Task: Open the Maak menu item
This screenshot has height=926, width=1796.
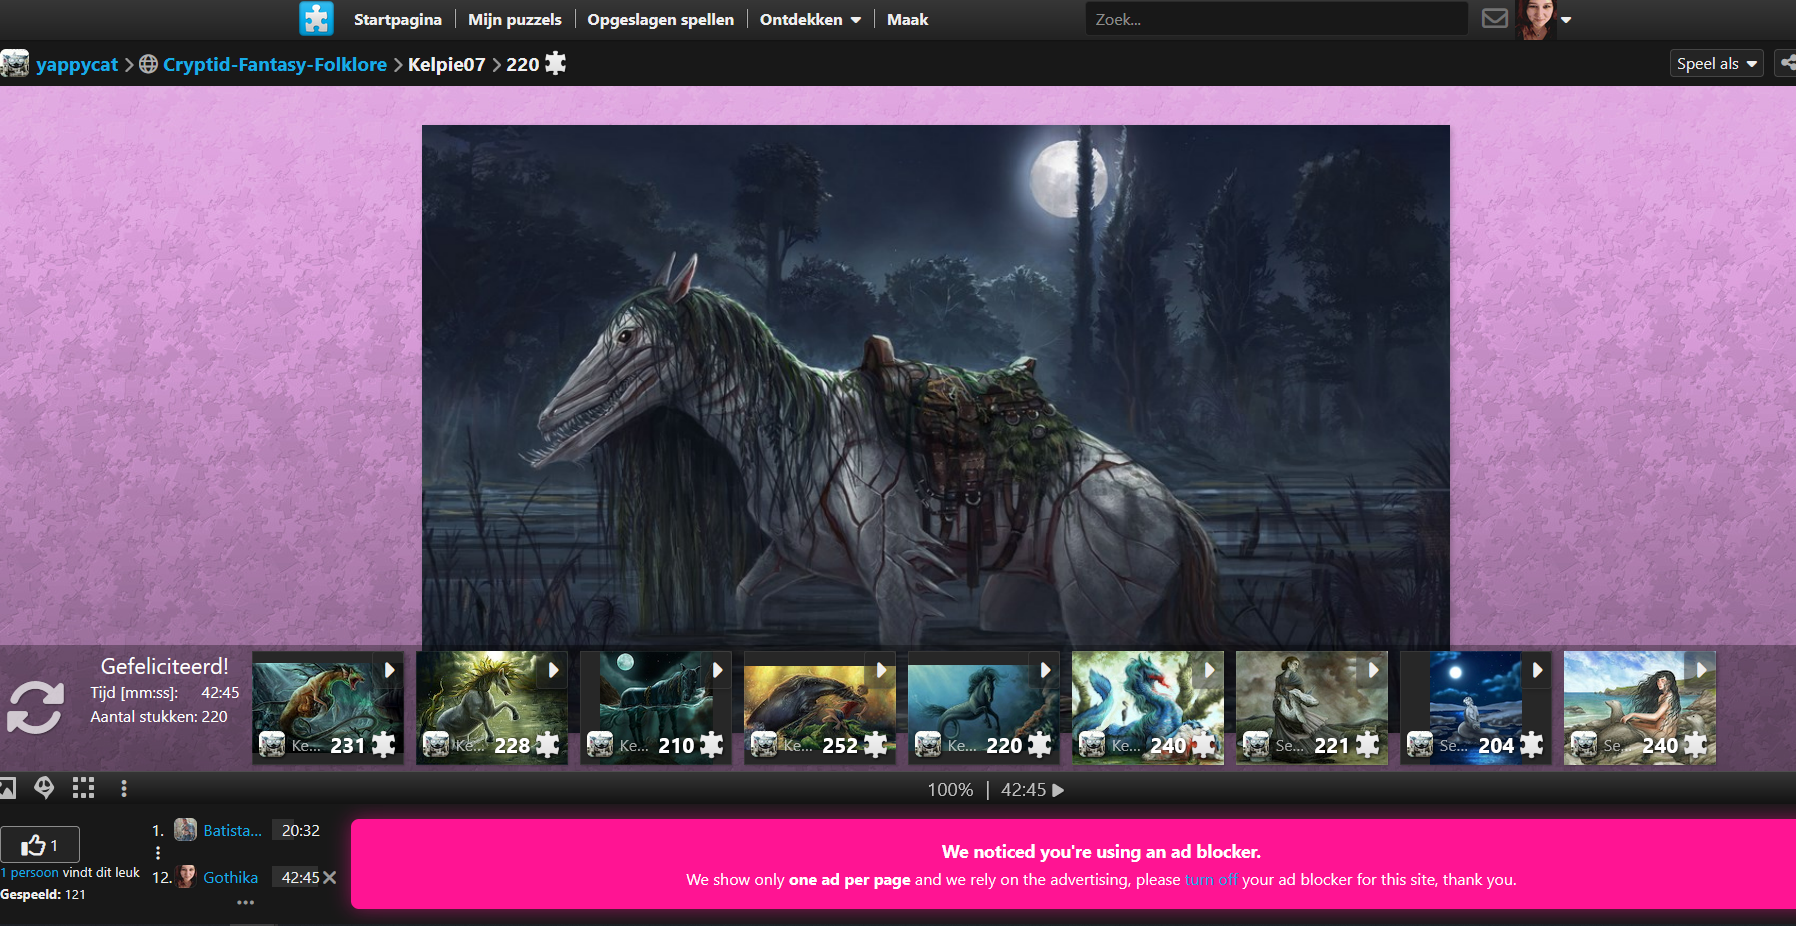Action: tap(907, 19)
